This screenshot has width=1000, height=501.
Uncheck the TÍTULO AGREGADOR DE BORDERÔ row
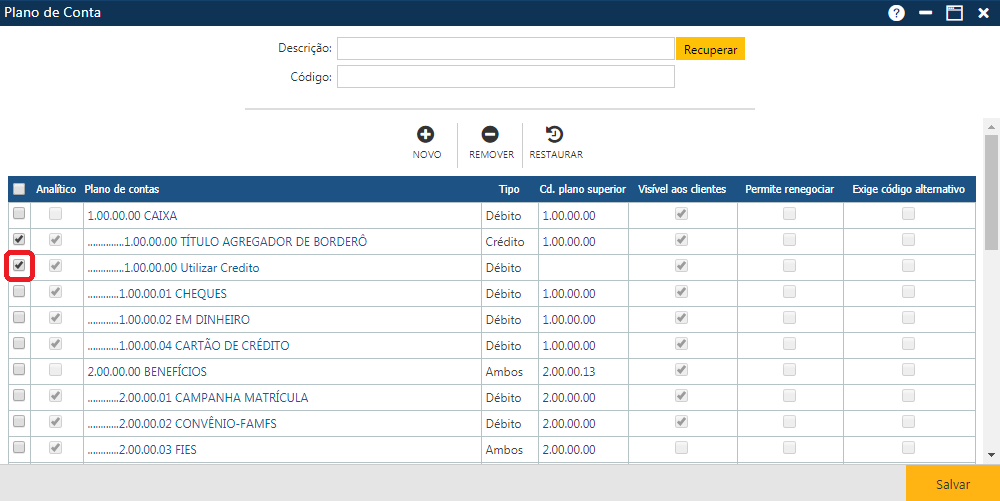coord(19,240)
